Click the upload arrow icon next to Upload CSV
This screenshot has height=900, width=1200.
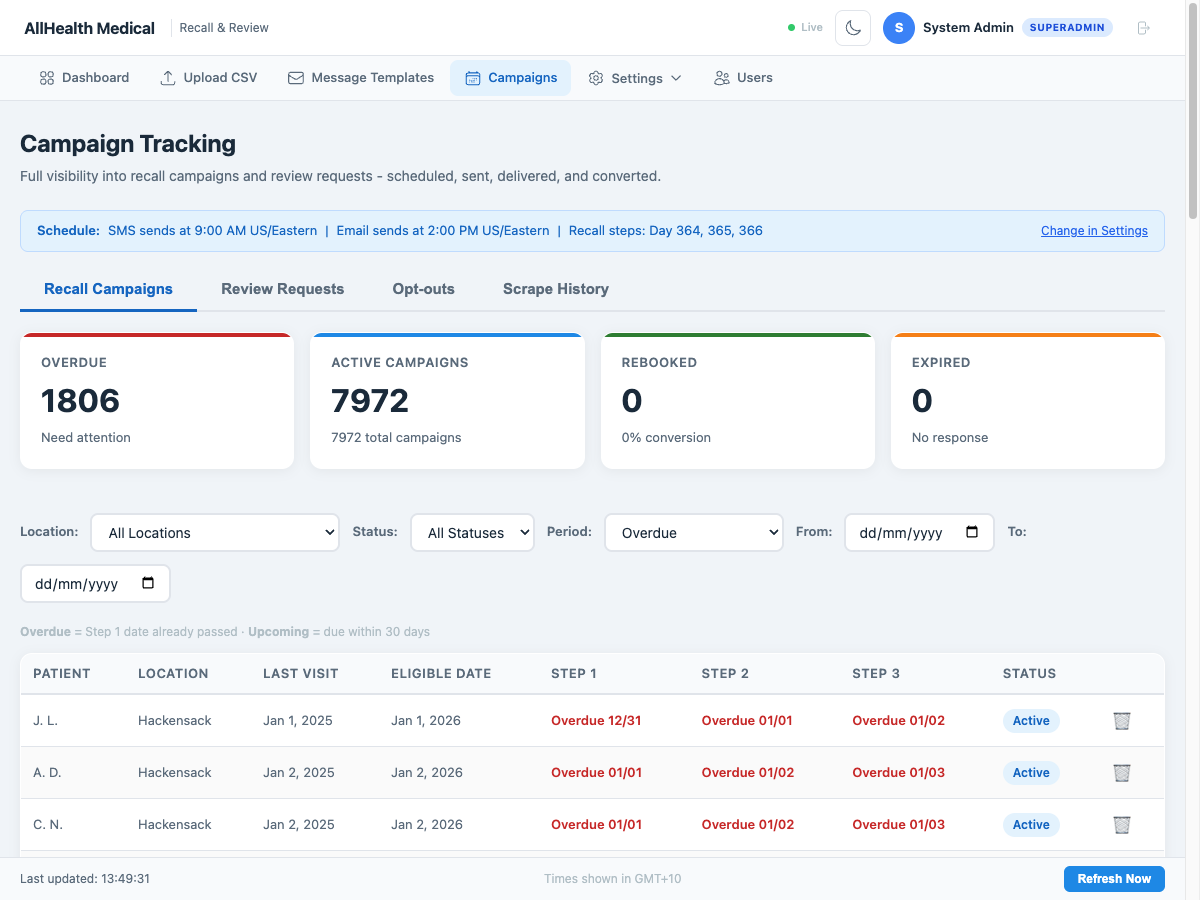click(x=167, y=77)
